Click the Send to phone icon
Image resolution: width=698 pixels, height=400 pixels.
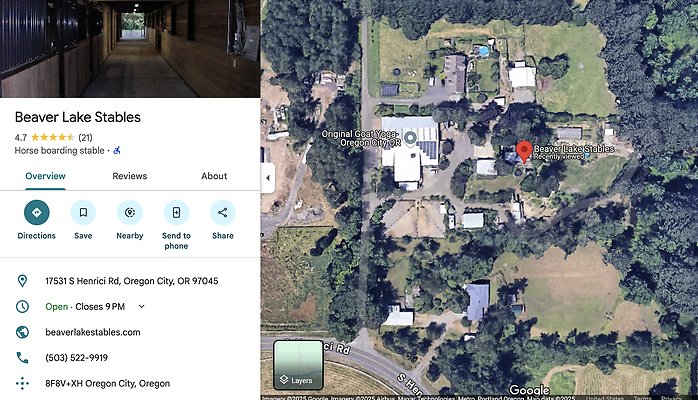tap(176, 213)
